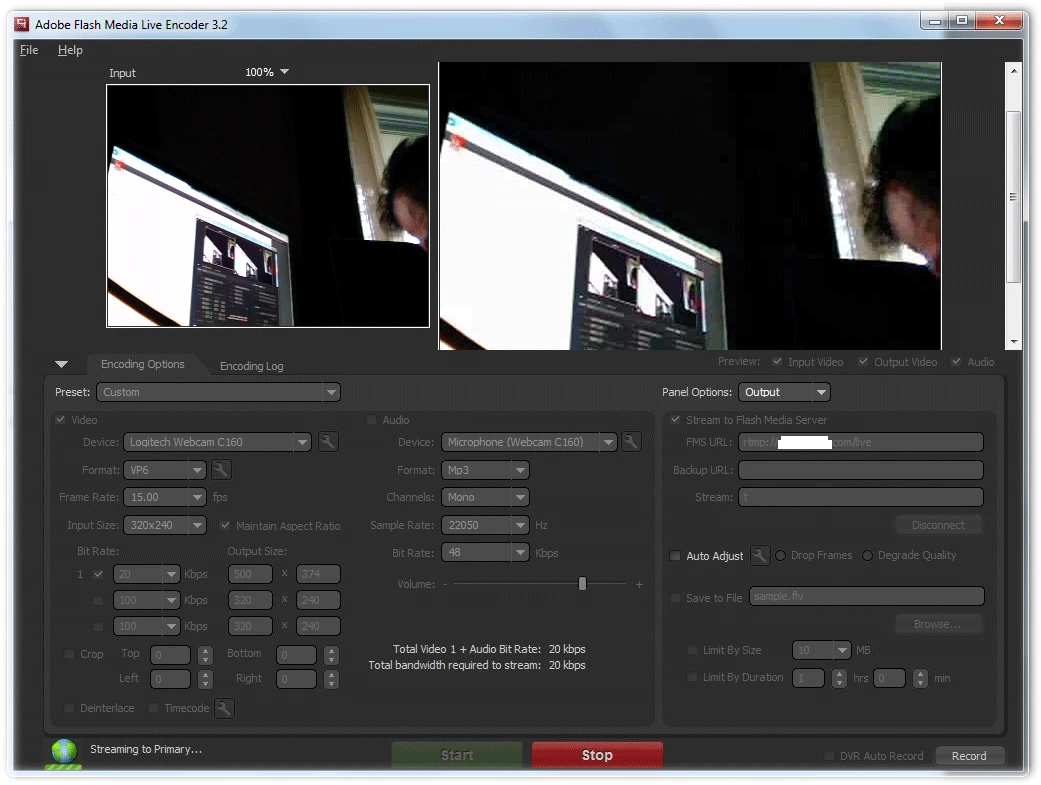1041x785 pixels.
Task: Open video Format VP6 dropdown
Action: [165, 470]
